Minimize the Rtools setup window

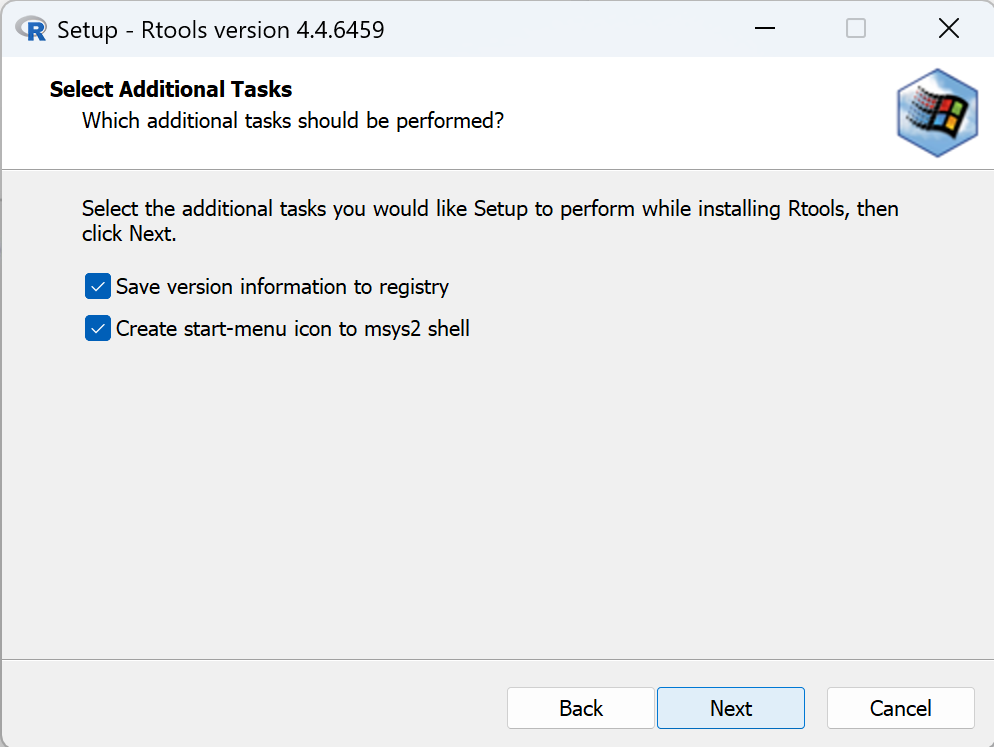[x=764, y=29]
